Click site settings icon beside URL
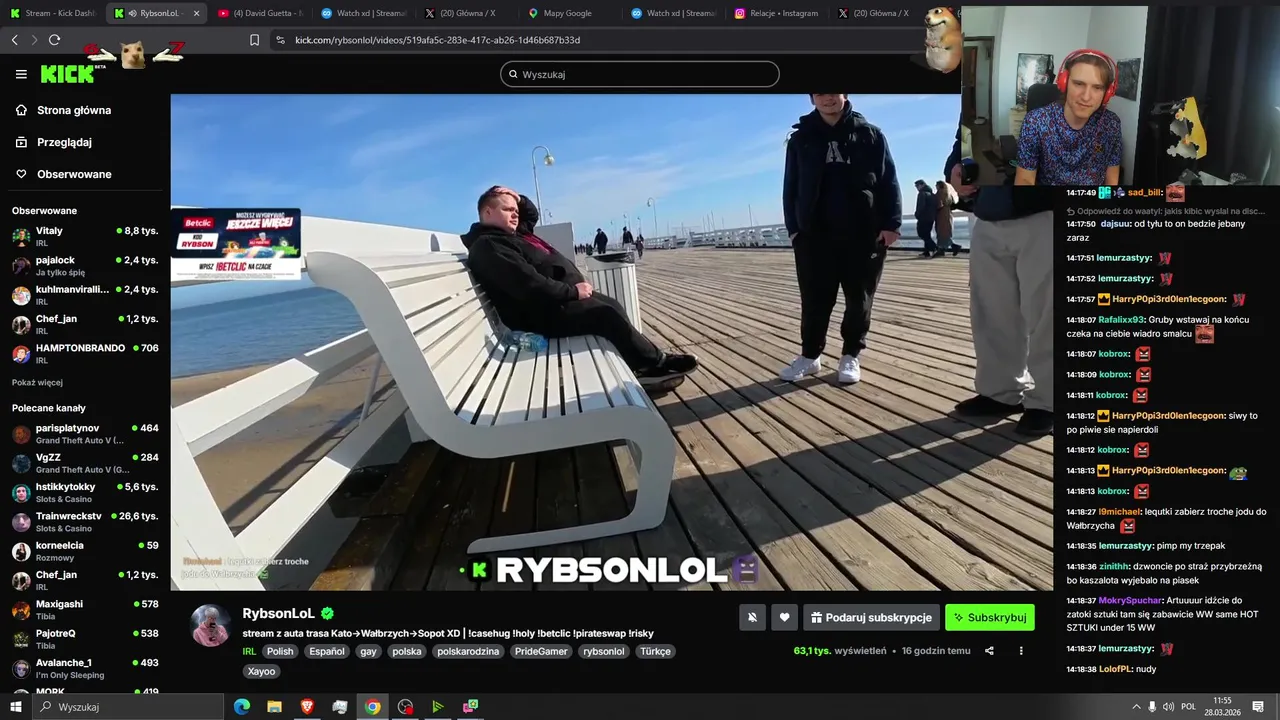 [x=280, y=40]
